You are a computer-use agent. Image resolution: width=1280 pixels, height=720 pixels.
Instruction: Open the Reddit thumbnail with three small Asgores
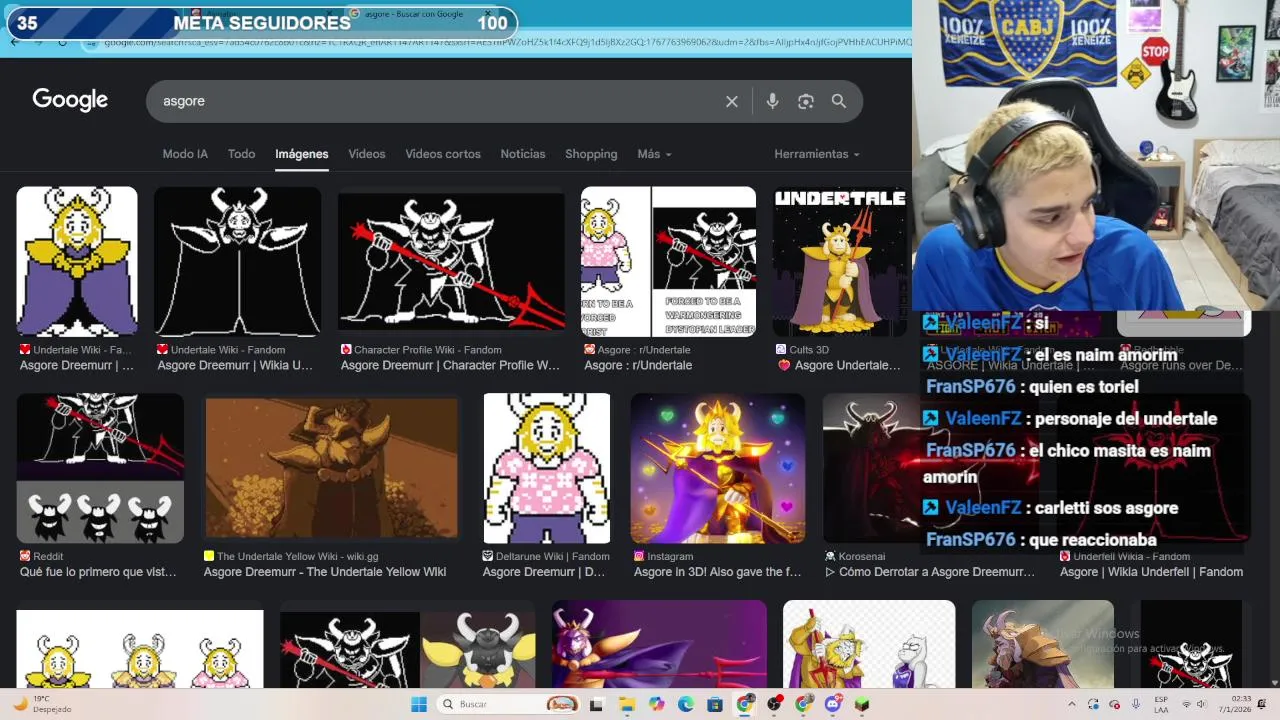[x=100, y=468]
